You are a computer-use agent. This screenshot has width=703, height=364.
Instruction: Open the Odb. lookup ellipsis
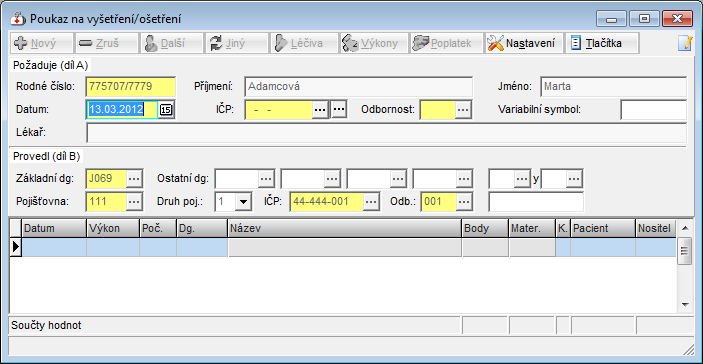pyautogui.click(x=464, y=202)
